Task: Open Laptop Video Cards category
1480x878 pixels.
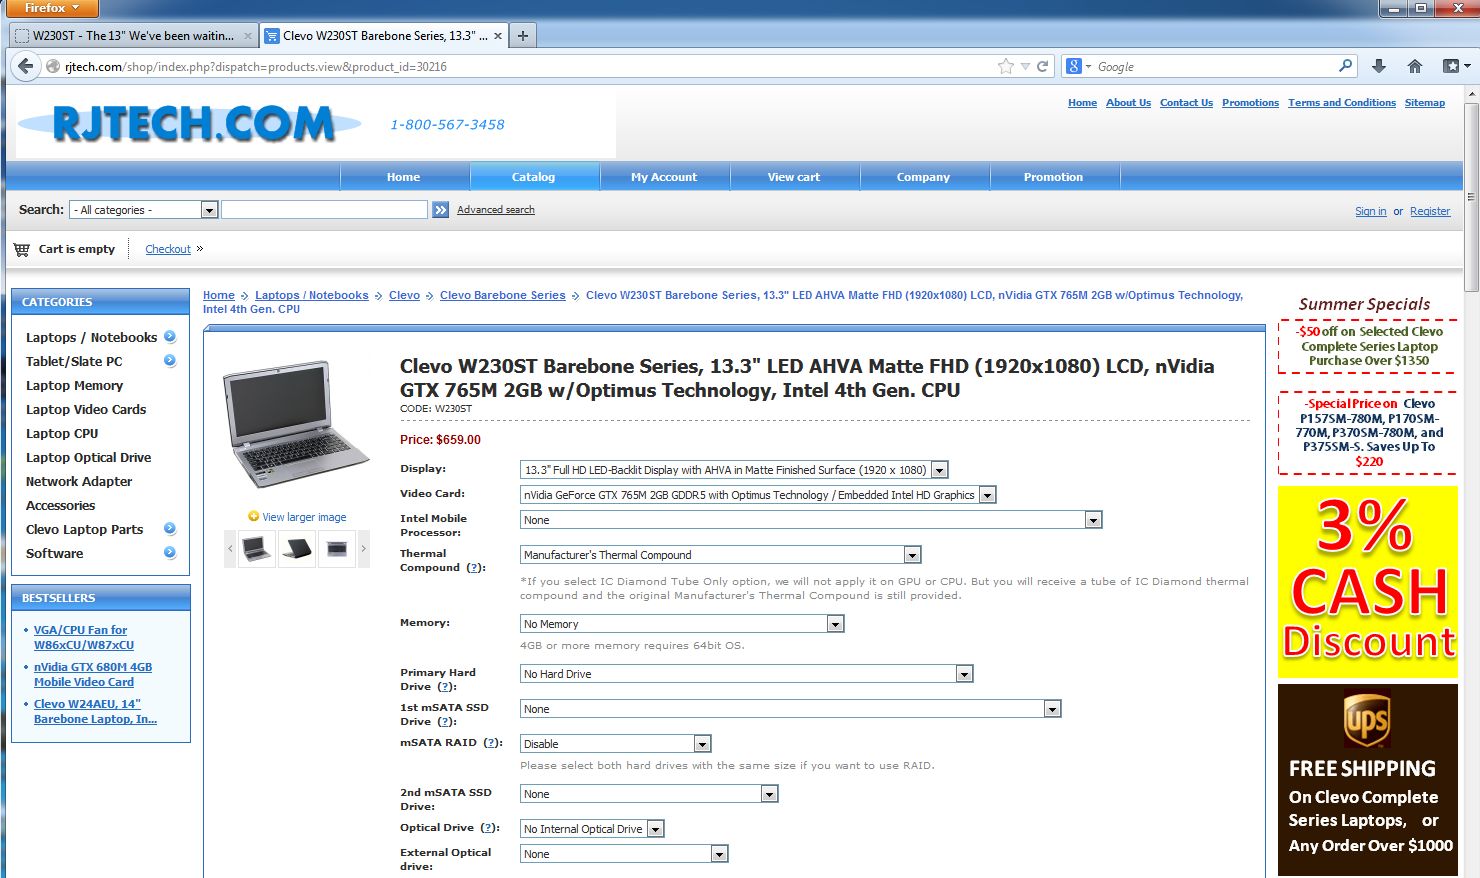Action: pyautogui.click(x=86, y=409)
